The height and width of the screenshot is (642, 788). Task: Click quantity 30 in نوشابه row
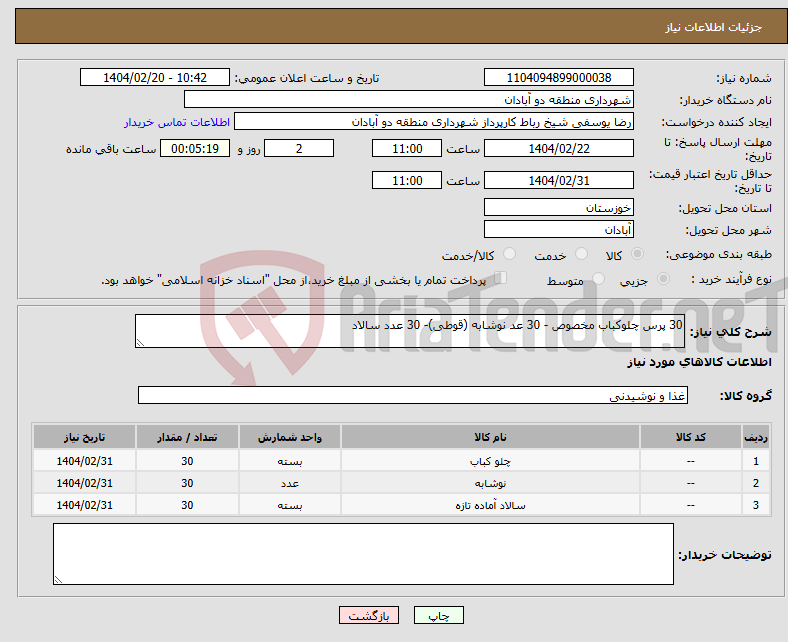pyautogui.click(x=187, y=483)
